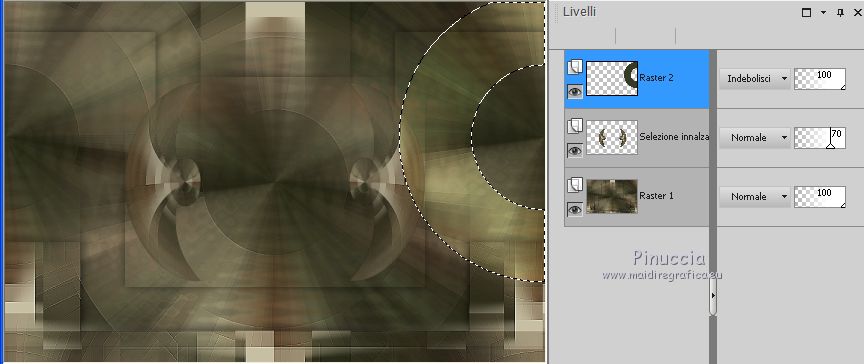Click the Selezione innalzata layer type icon

click(575, 126)
